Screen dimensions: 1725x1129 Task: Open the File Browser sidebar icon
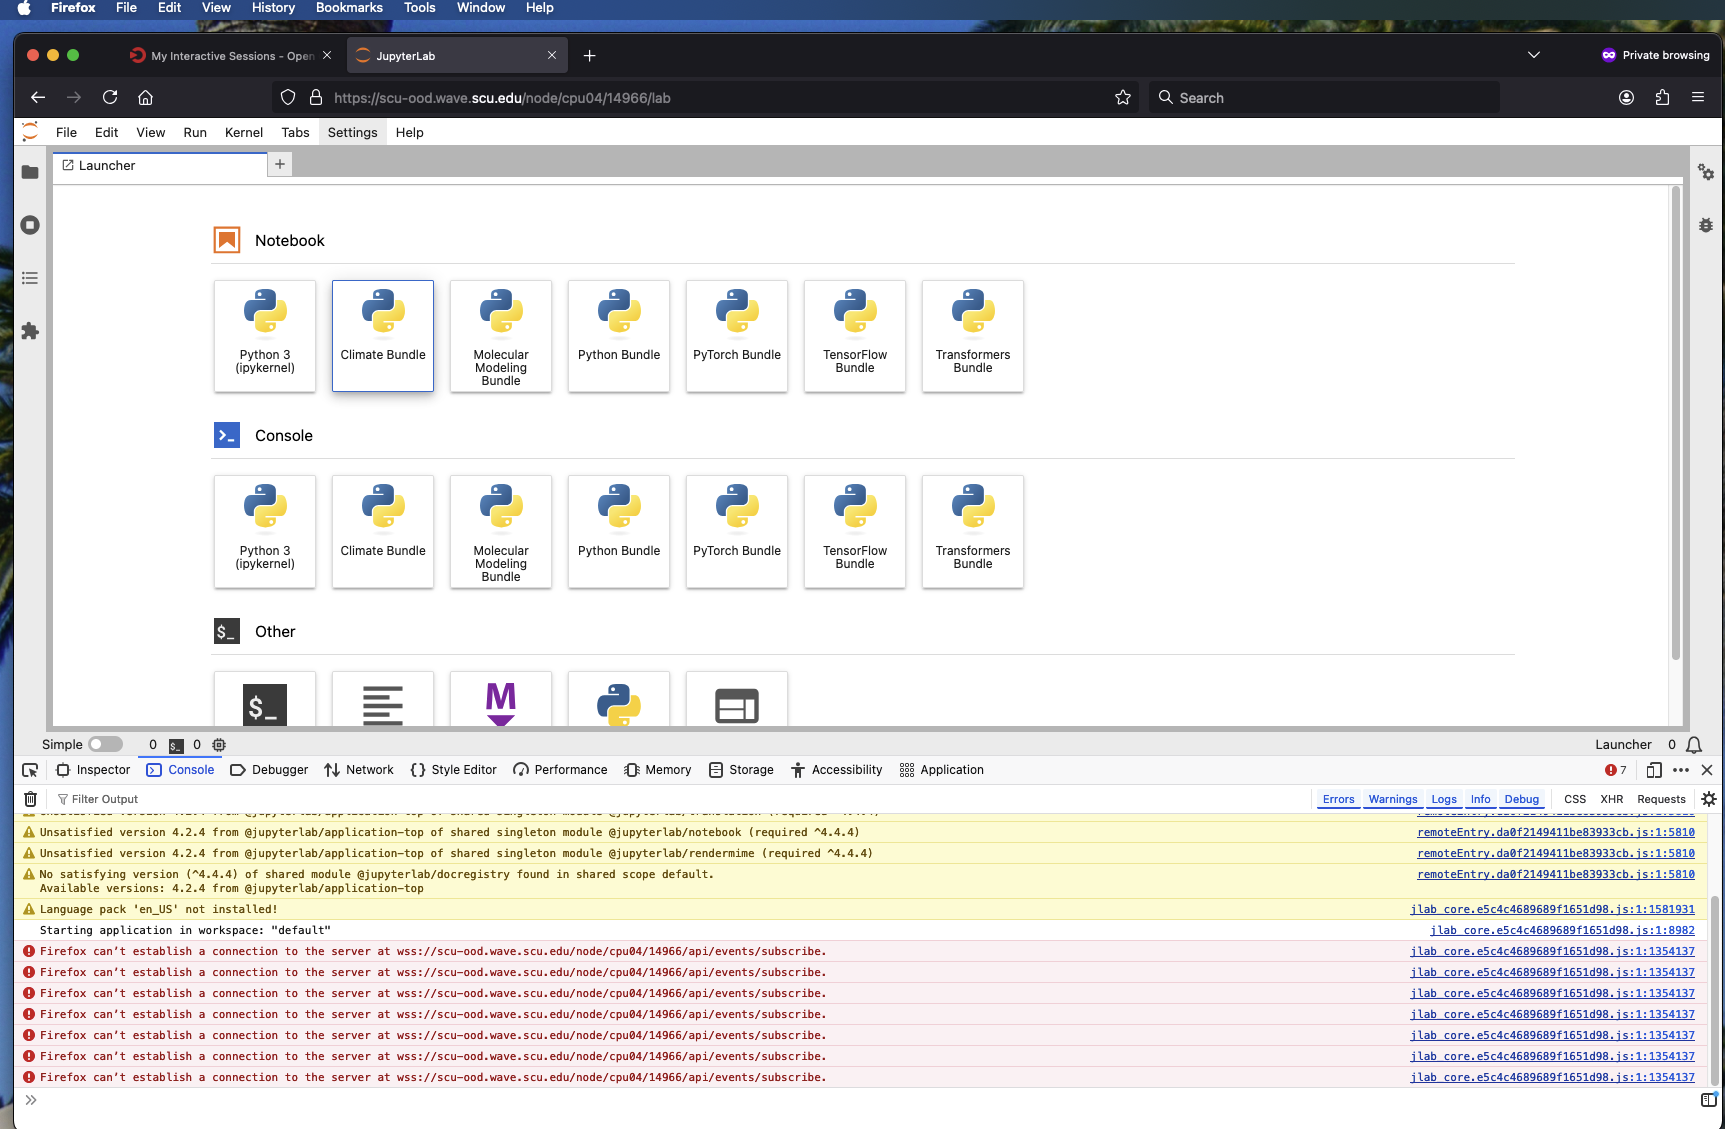click(x=30, y=172)
